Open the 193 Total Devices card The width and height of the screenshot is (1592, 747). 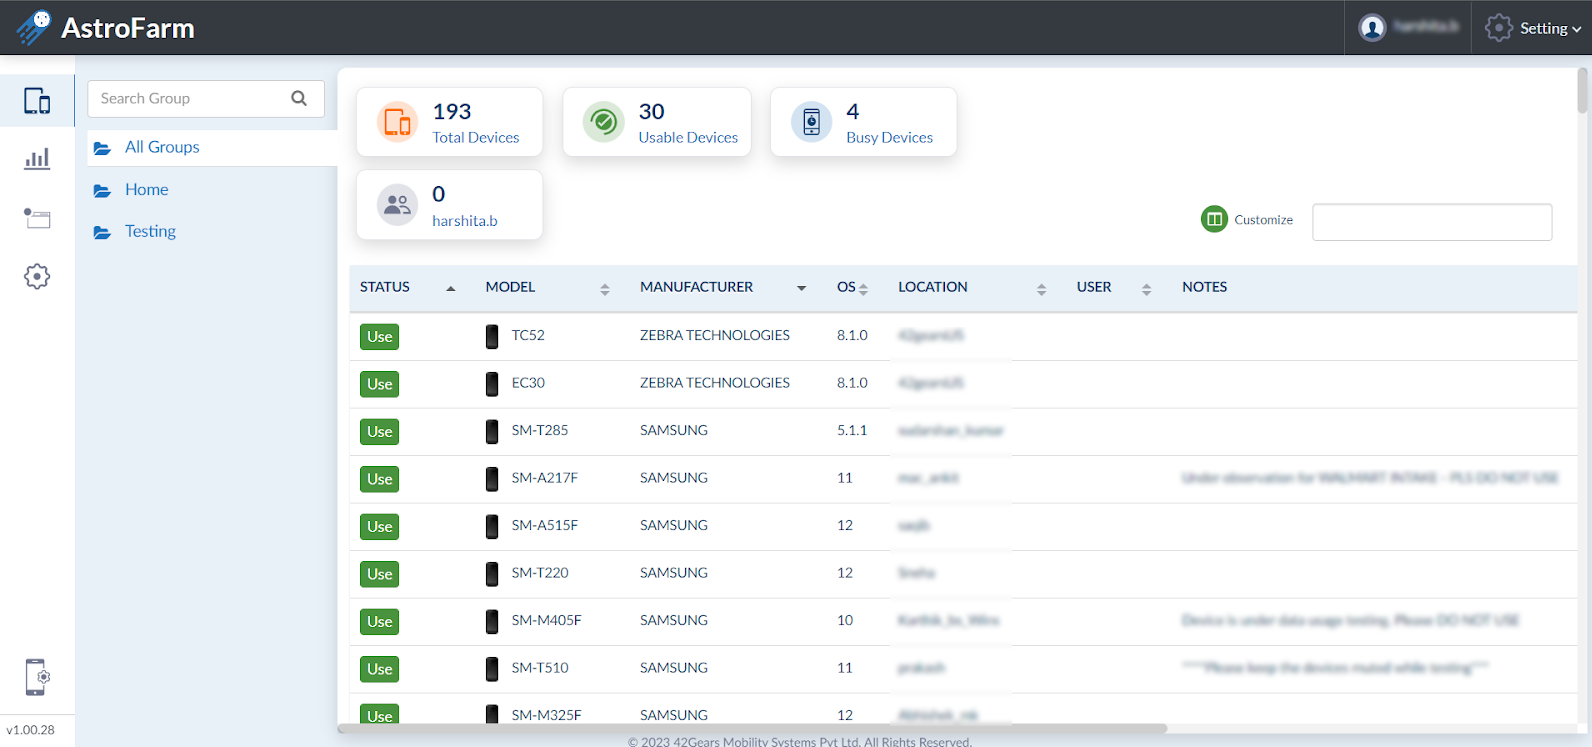click(x=449, y=122)
